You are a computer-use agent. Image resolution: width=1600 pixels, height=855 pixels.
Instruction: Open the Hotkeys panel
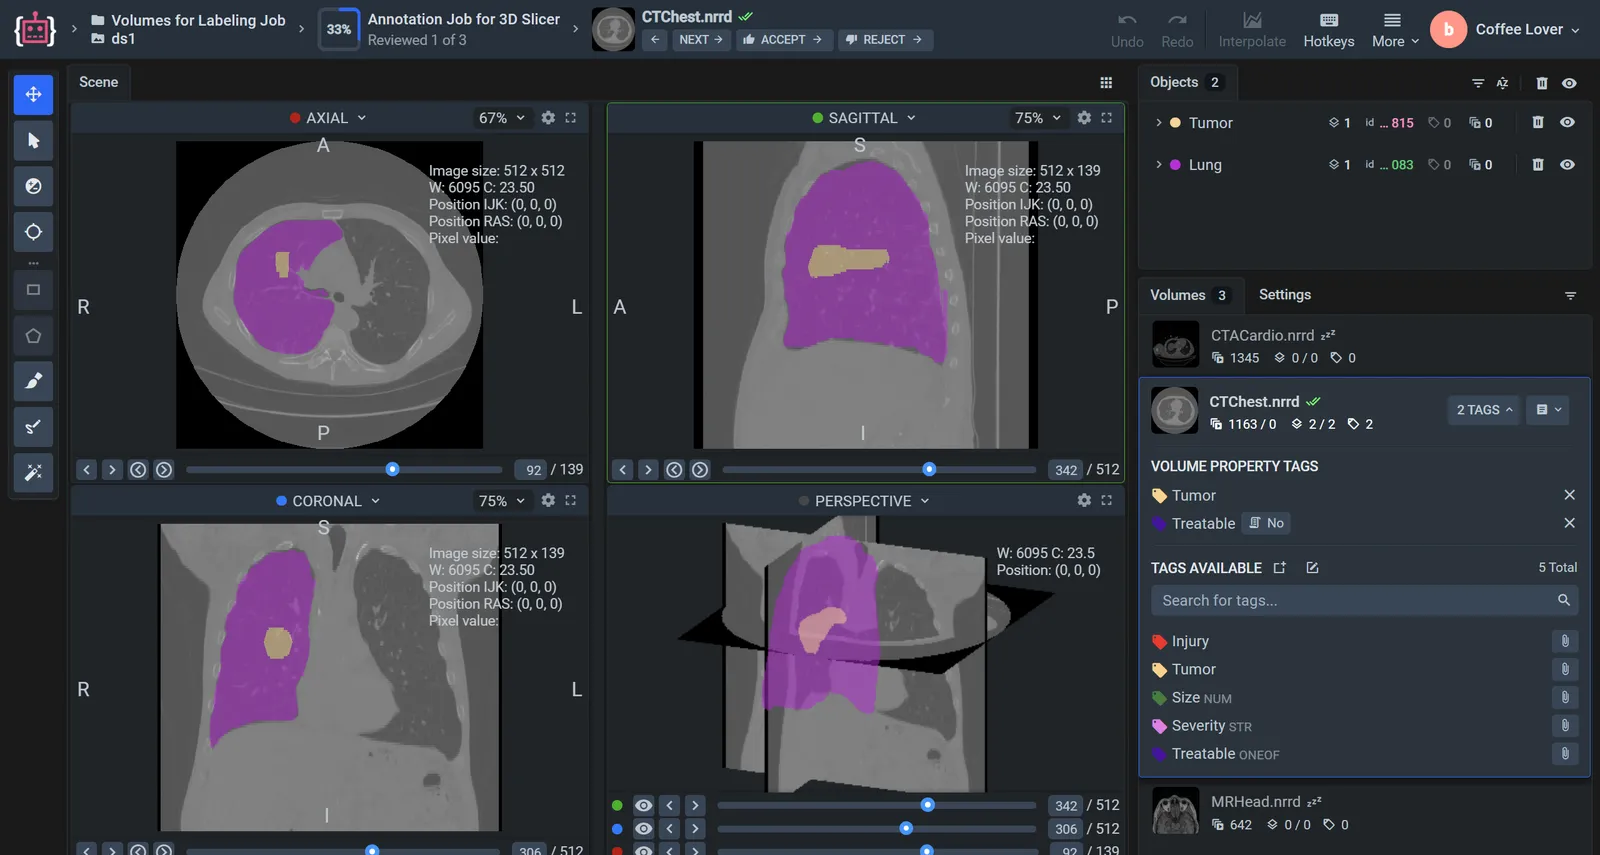1329,30
